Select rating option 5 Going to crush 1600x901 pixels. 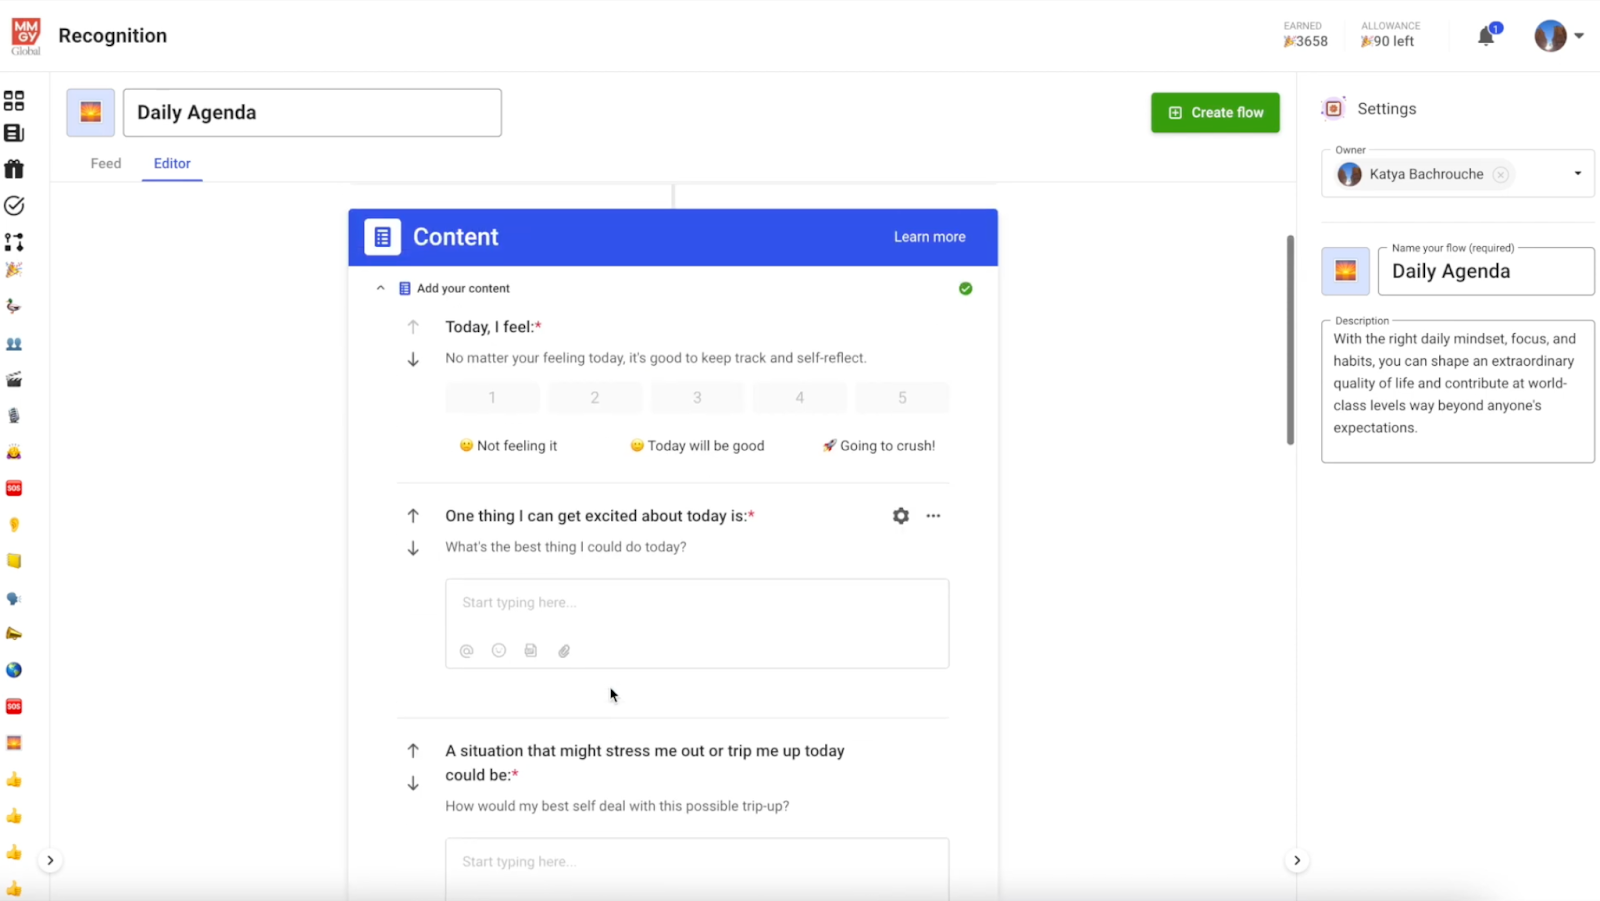[901, 397]
